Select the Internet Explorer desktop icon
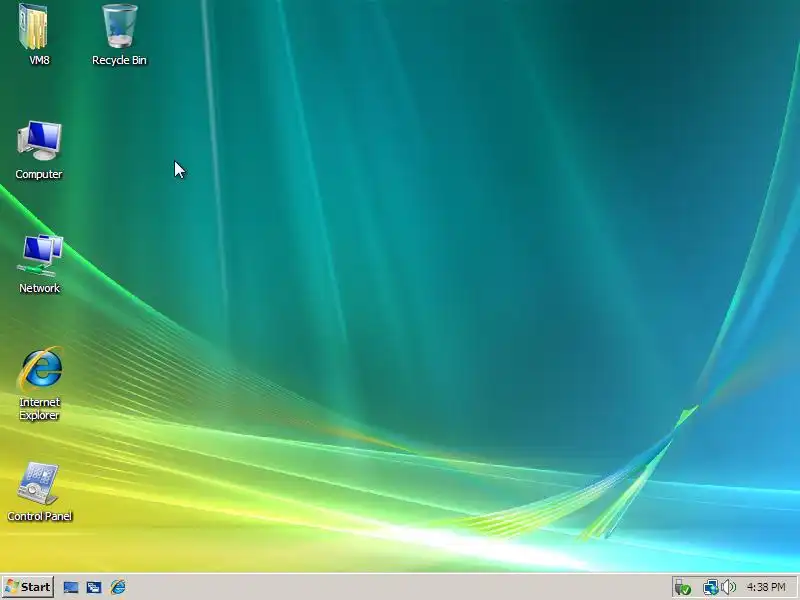The height and width of the screenshot is (600, 800). (x=40, y=369)
